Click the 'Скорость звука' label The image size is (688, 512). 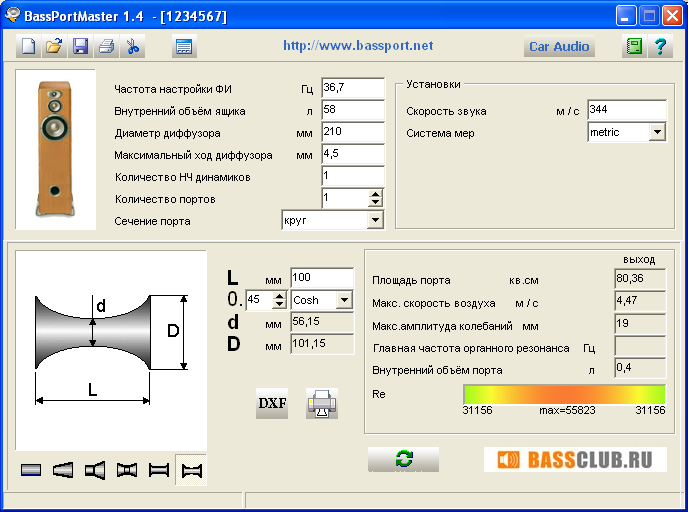point(446,111)
